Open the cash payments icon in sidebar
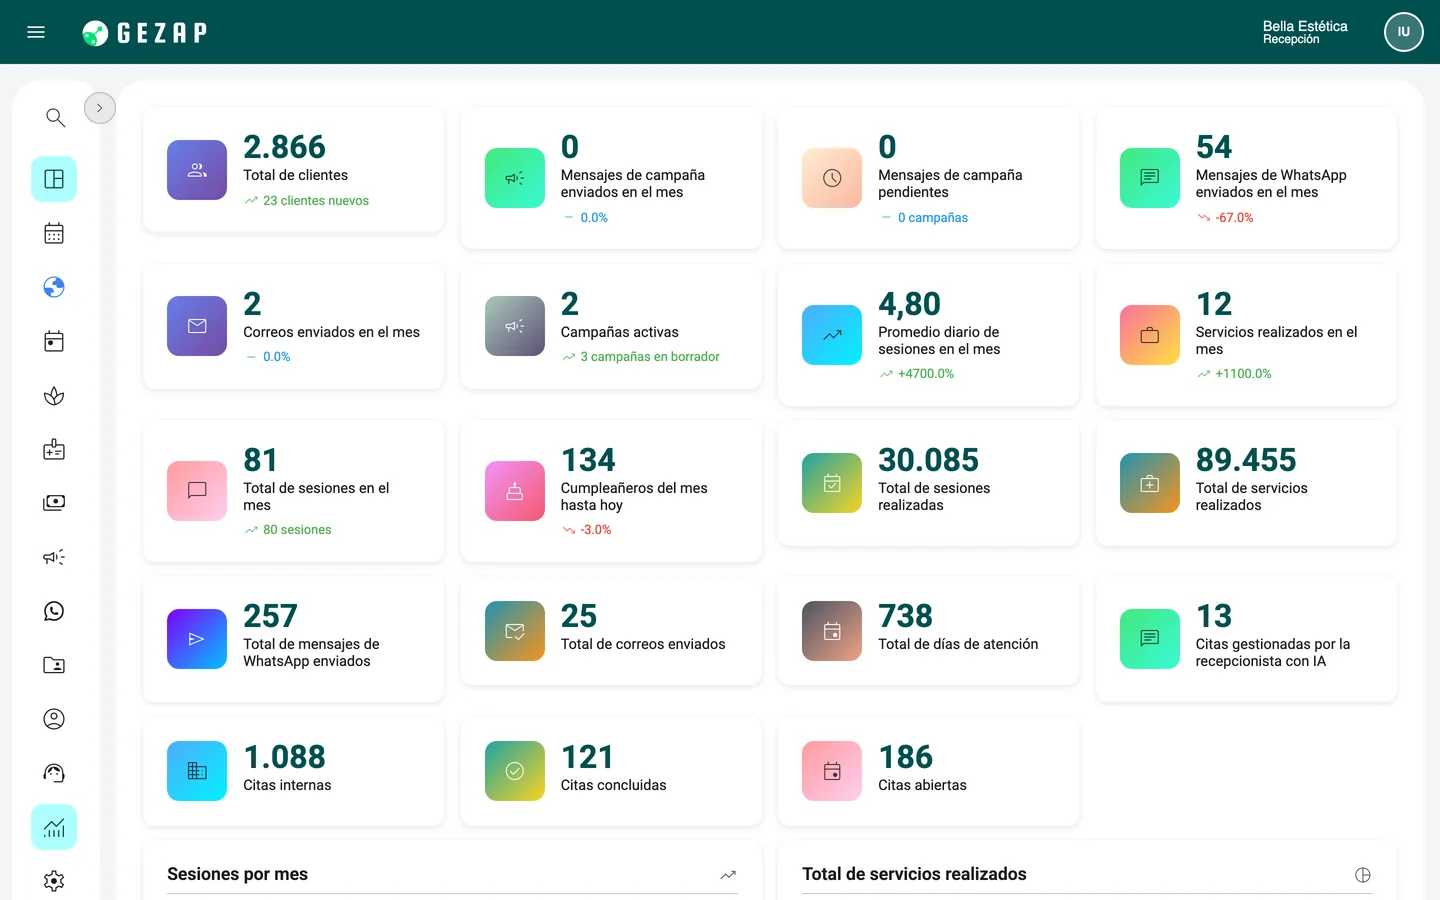The width and height of the screenshot is (1440, 900). click(x=54, y=503)
